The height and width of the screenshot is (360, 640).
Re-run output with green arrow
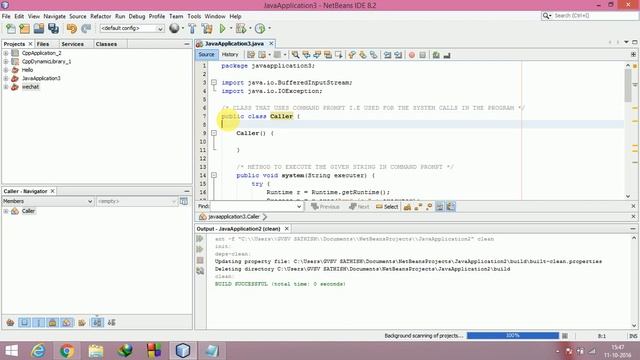200,239
